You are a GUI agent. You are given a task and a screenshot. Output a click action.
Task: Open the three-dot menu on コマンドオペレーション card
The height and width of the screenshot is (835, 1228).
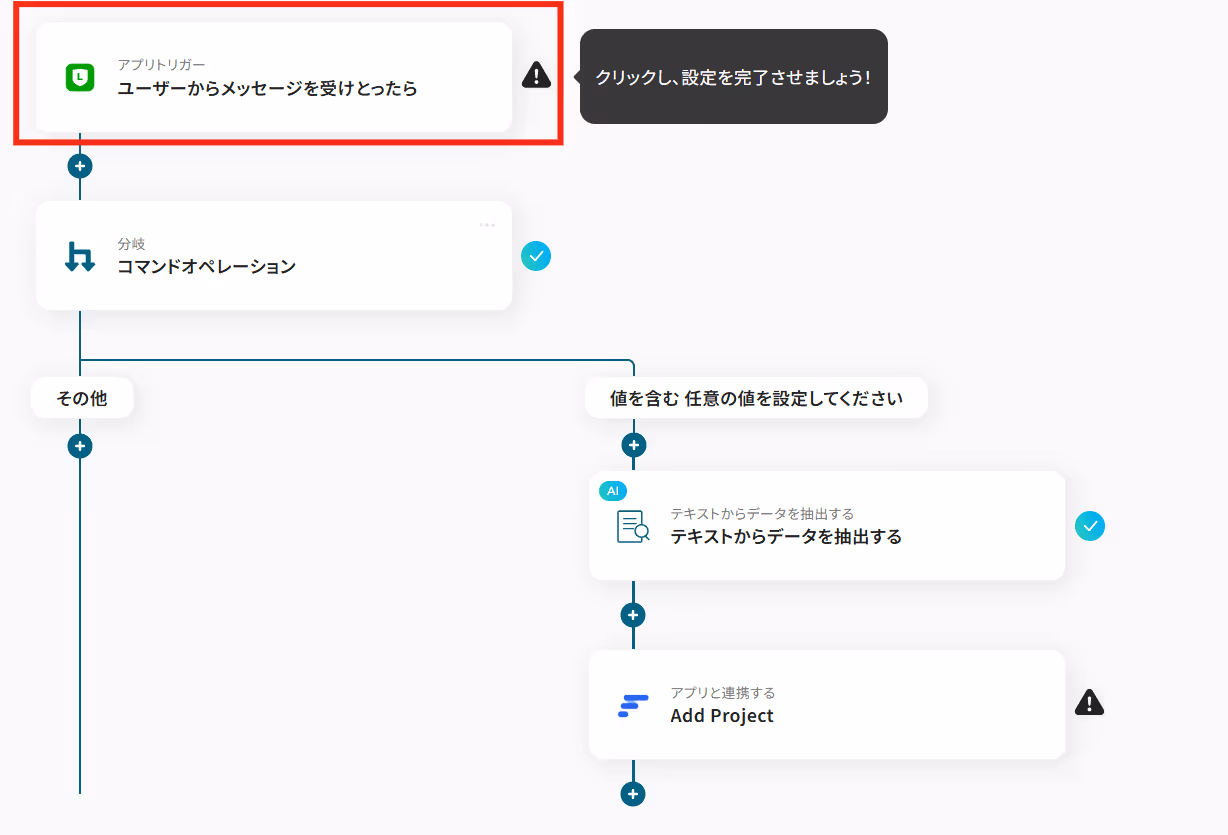487,224
